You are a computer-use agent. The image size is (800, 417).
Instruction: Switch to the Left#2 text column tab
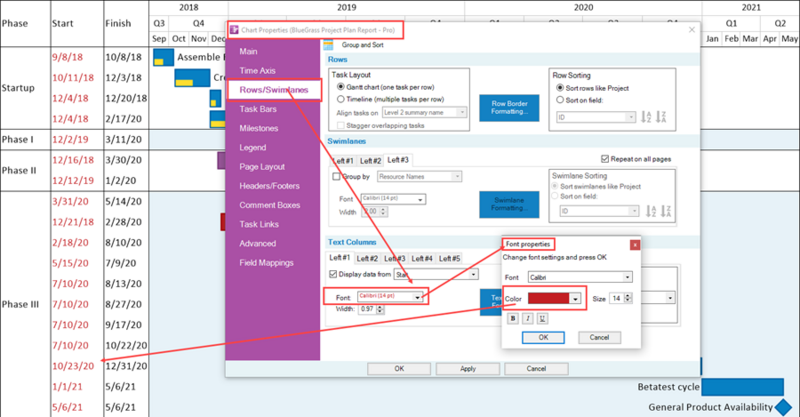pyautogui.click(x=367, y=258)
